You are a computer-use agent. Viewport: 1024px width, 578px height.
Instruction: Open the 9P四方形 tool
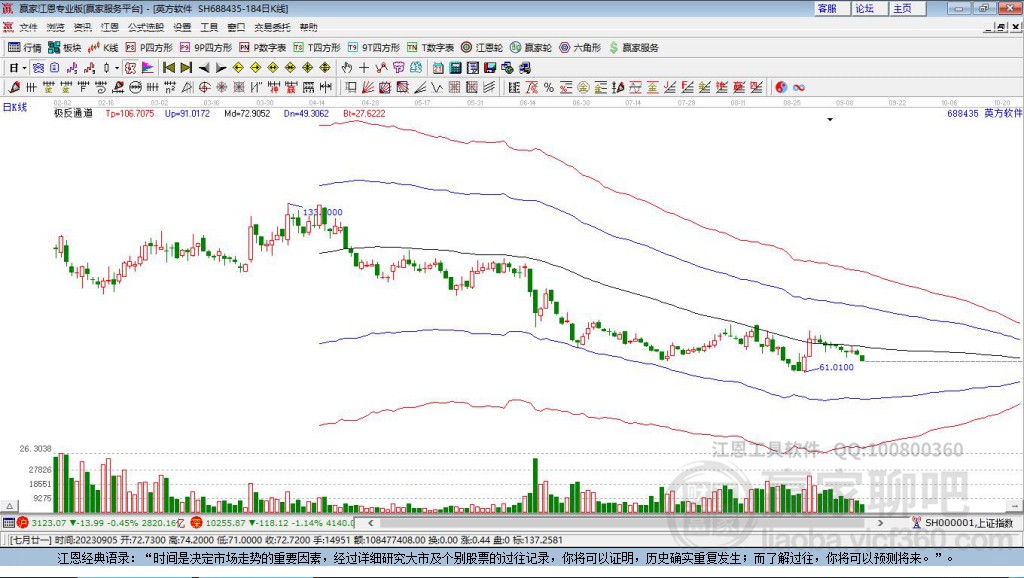(206, 48)
